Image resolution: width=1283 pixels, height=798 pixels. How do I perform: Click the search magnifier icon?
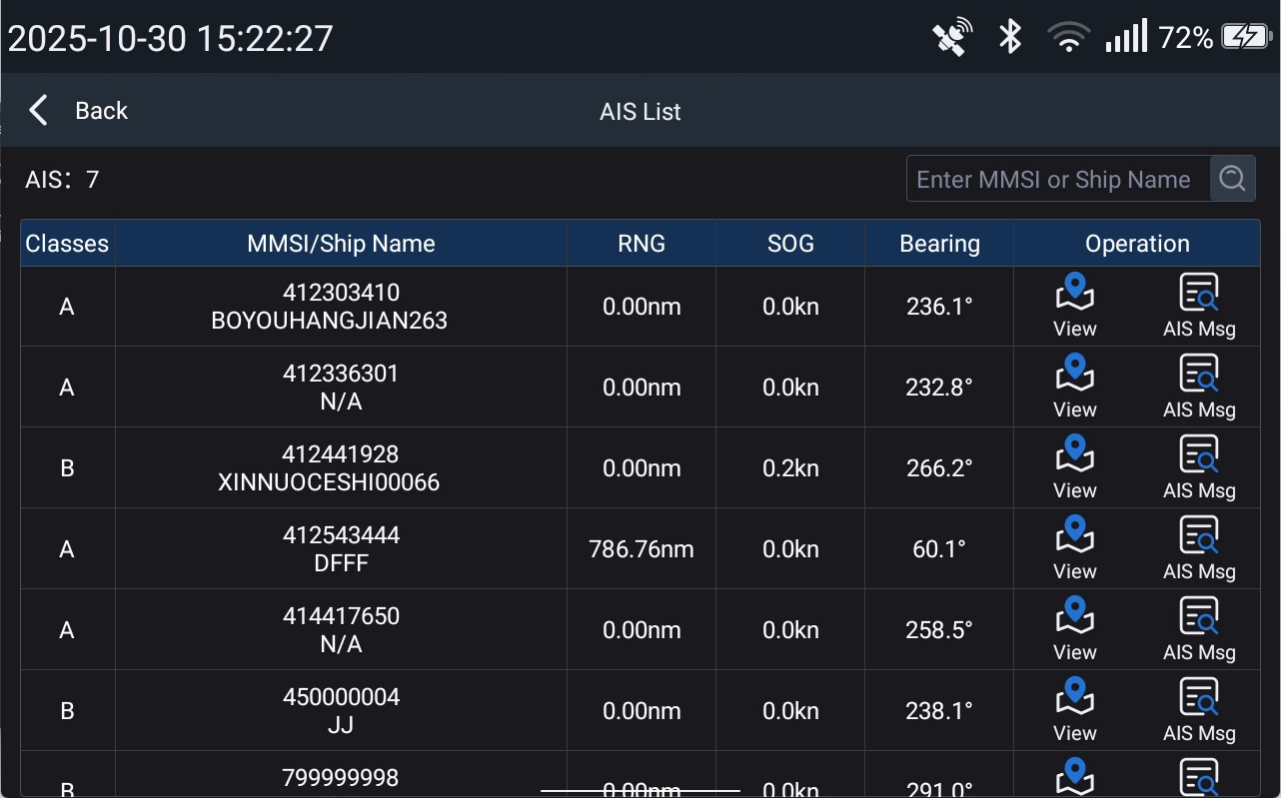pos(1232,179)
